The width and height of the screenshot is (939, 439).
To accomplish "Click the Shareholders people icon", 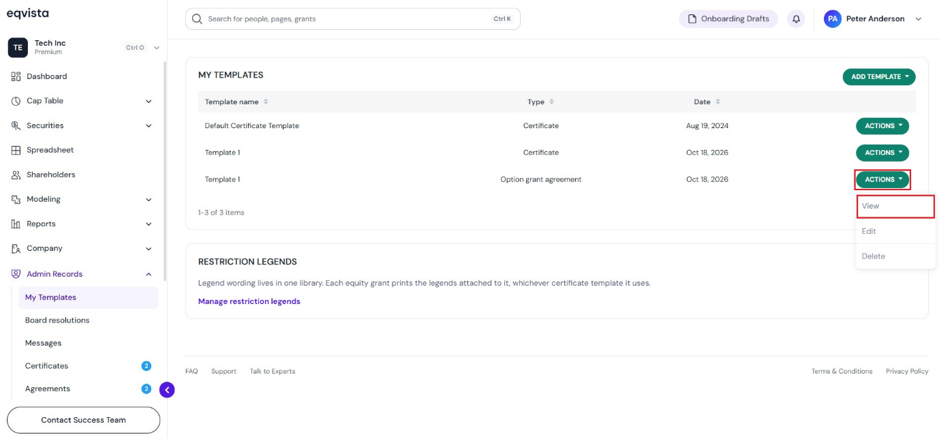I will click(16, 175).
